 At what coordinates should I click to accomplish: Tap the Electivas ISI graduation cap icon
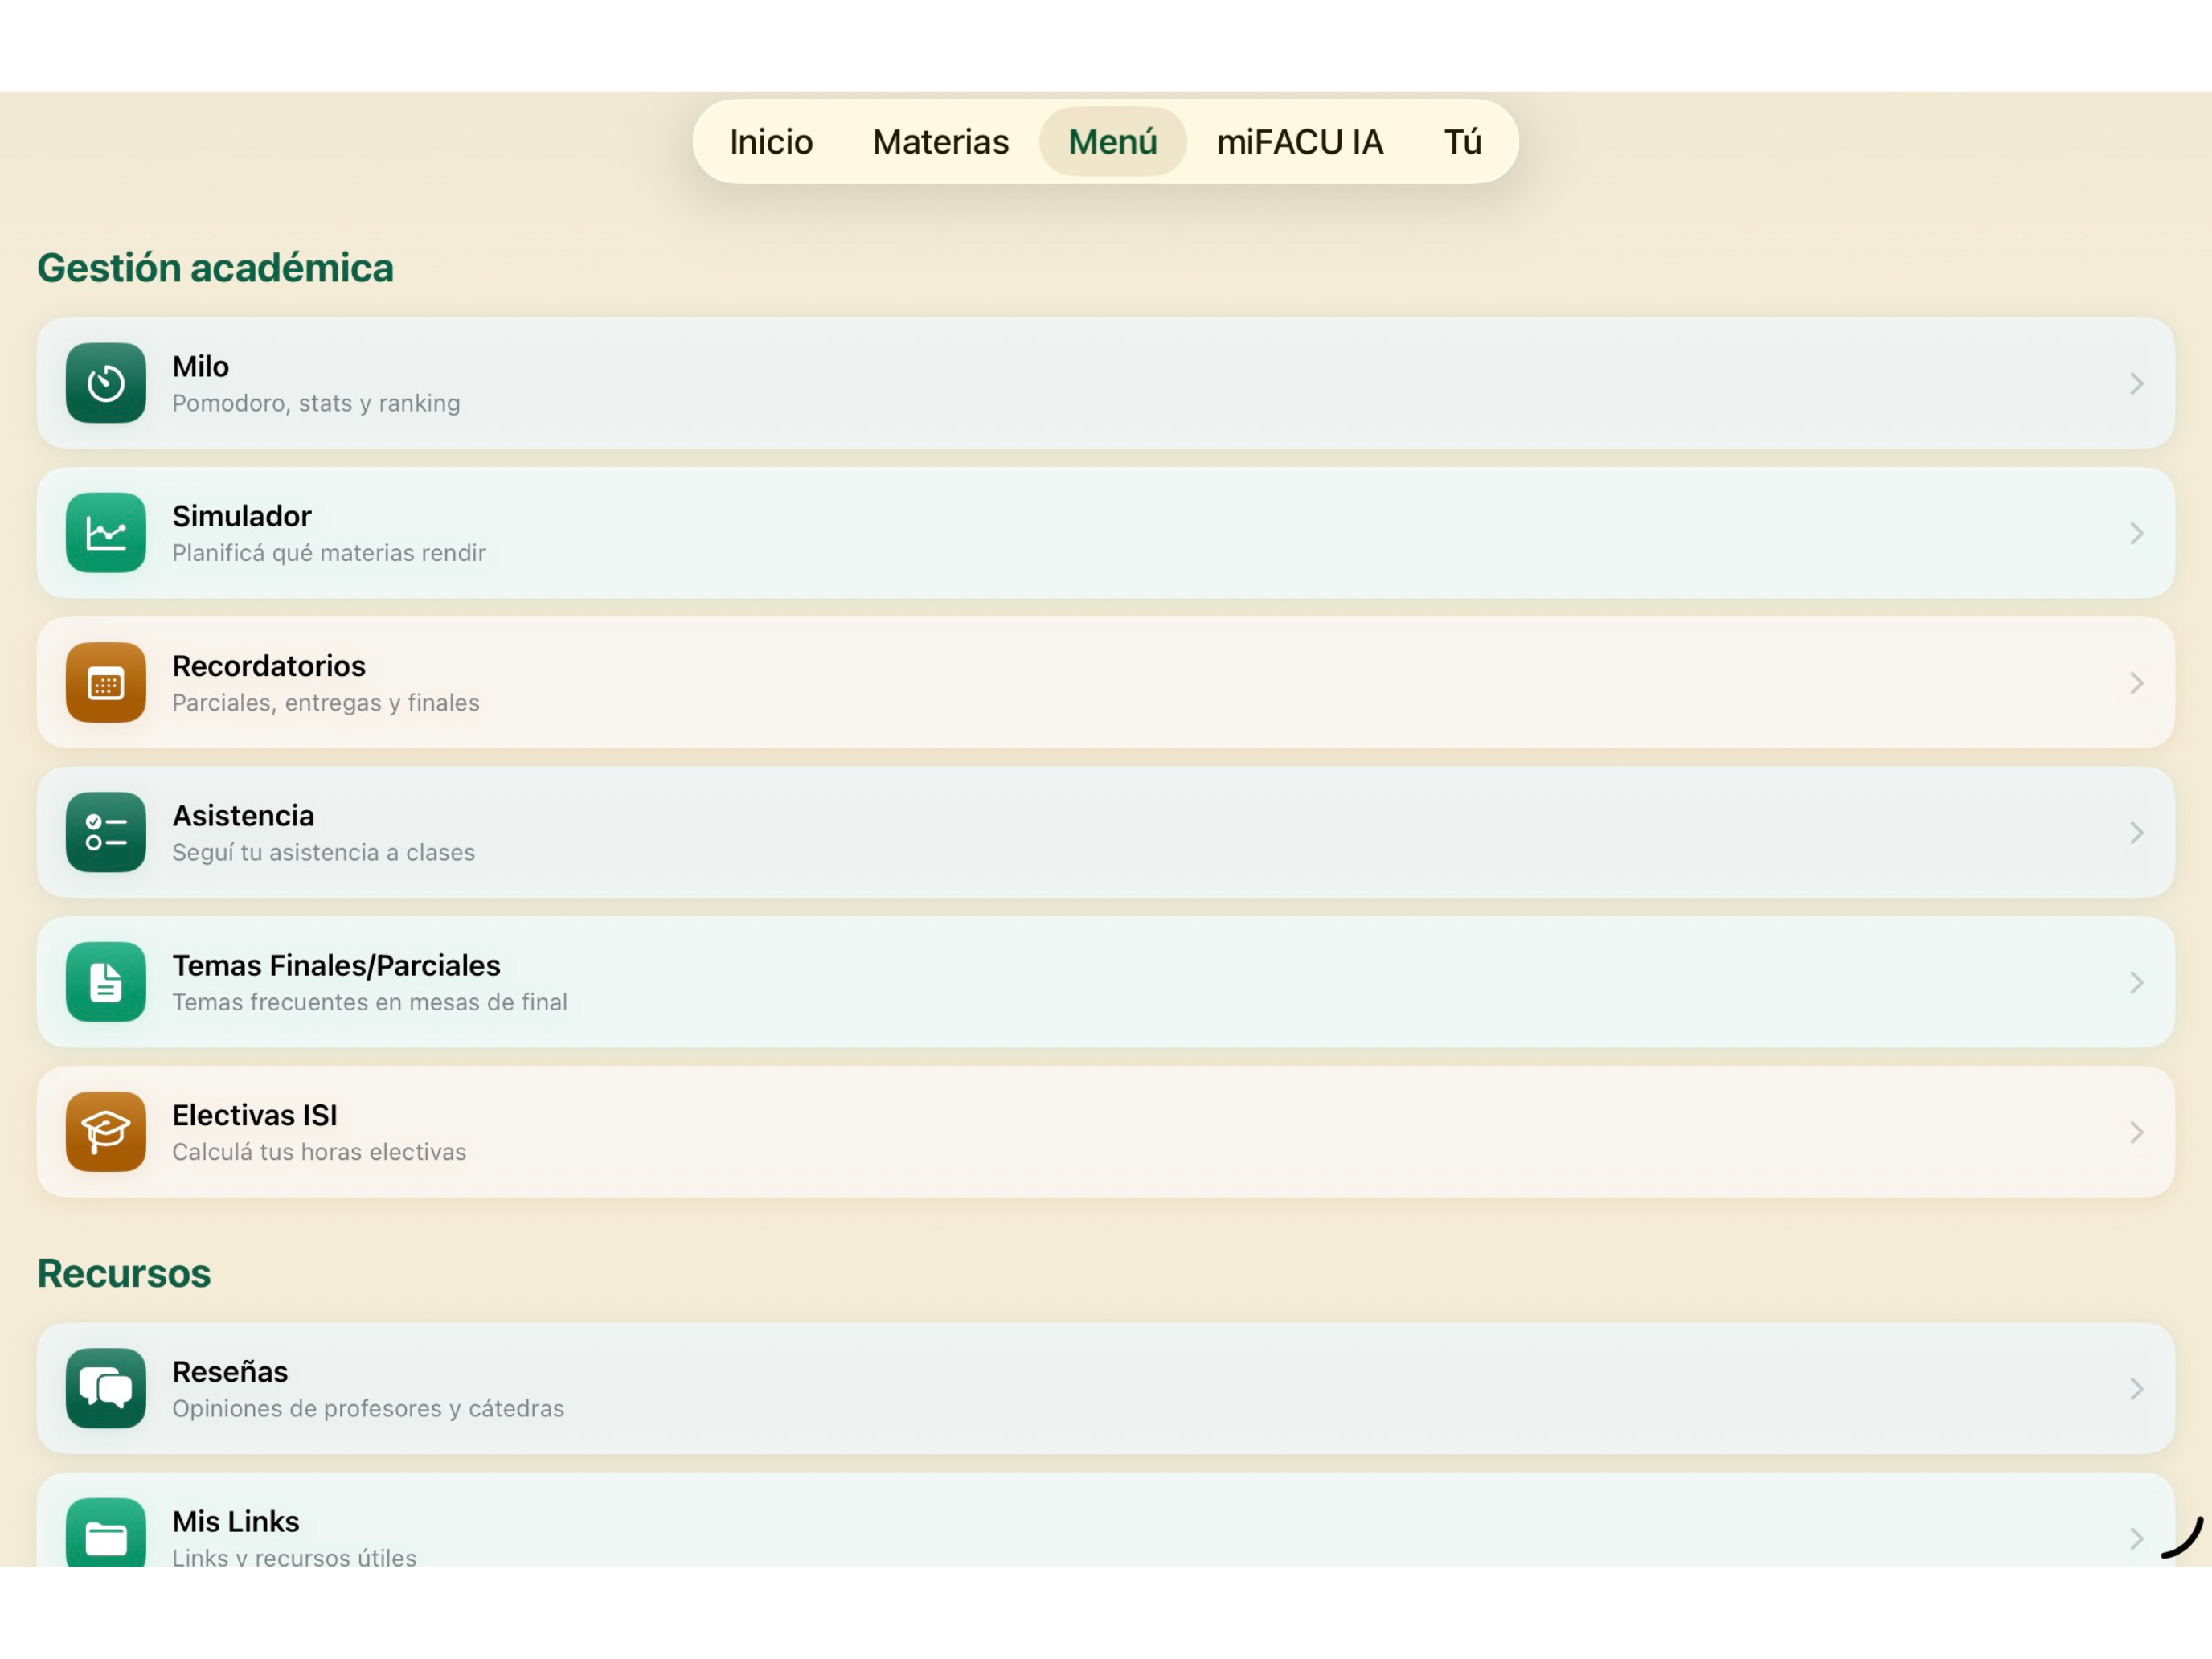106,1132
